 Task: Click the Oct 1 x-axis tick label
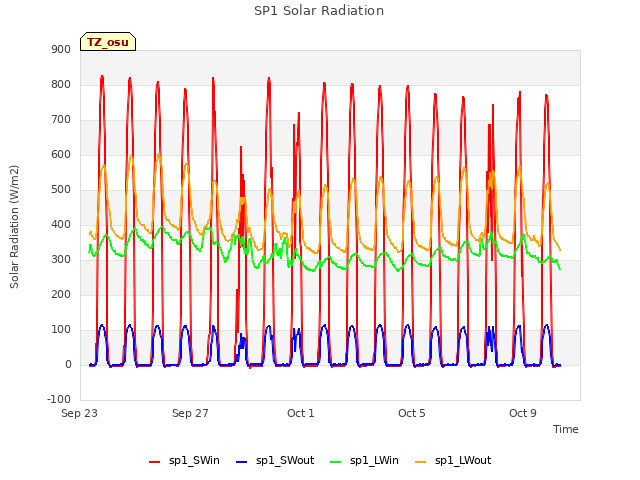coord(301,413)
